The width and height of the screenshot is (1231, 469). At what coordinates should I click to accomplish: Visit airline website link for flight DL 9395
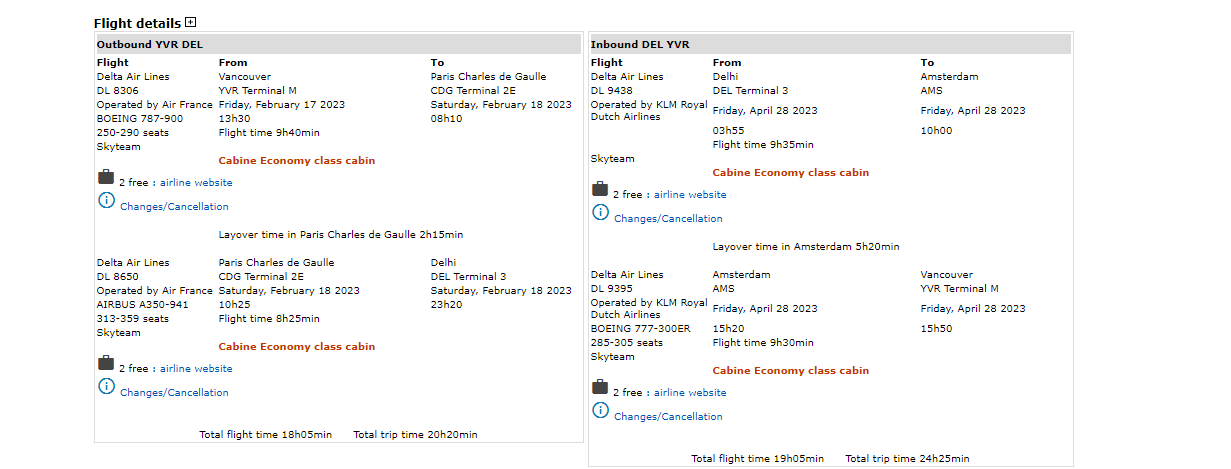coord(690,393)
